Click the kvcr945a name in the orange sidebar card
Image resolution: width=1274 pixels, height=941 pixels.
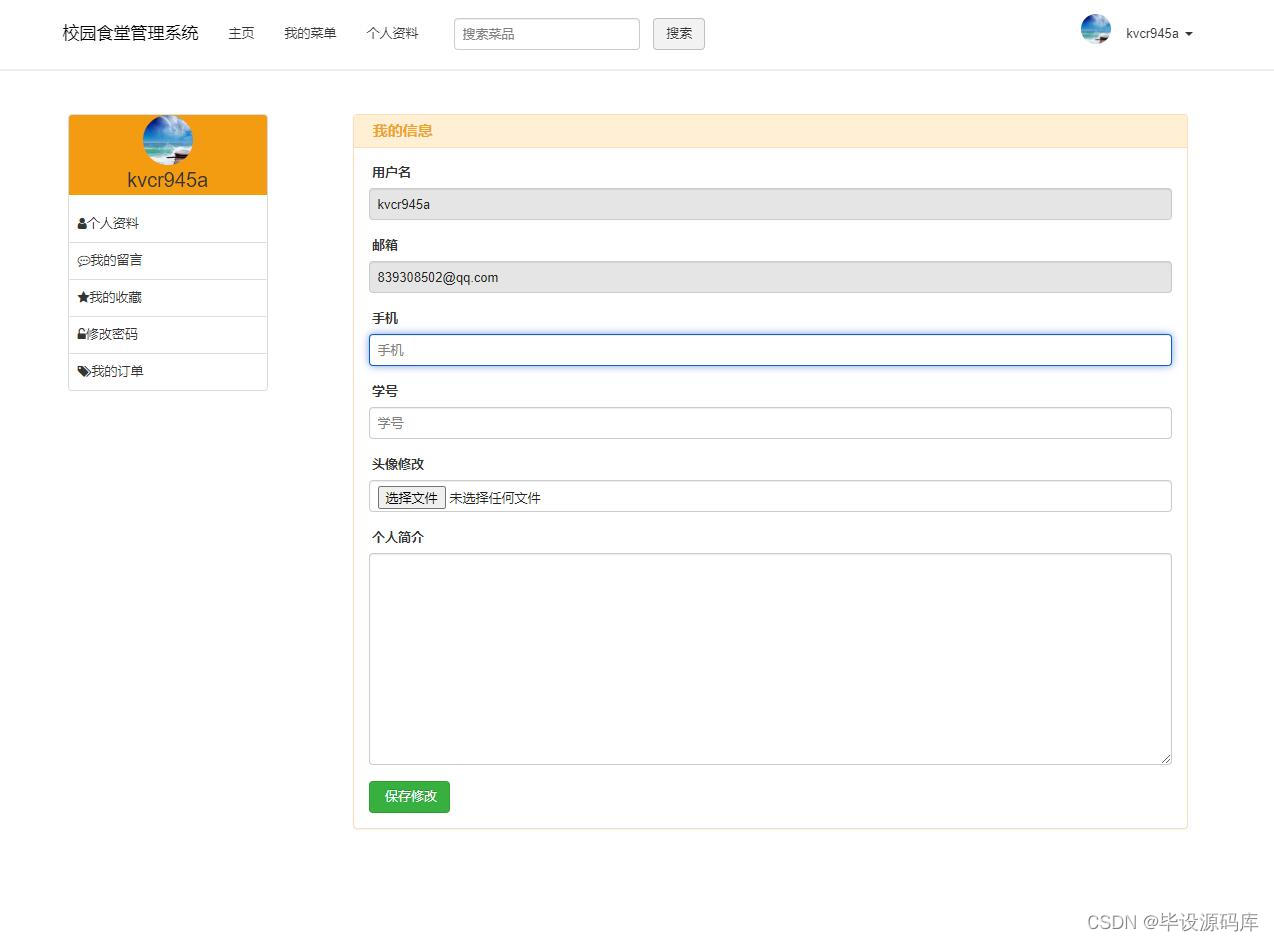[168, 180]
